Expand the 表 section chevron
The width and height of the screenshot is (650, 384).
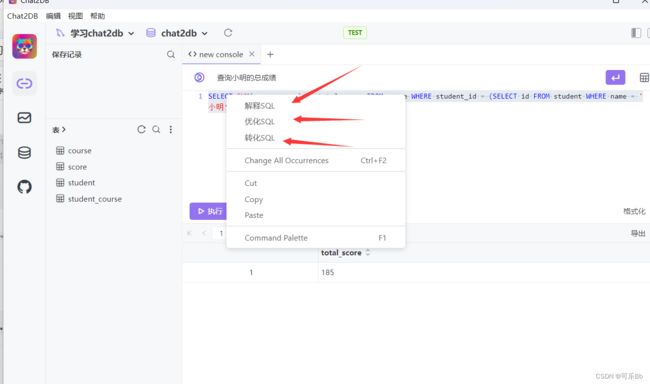click(63, 129)
